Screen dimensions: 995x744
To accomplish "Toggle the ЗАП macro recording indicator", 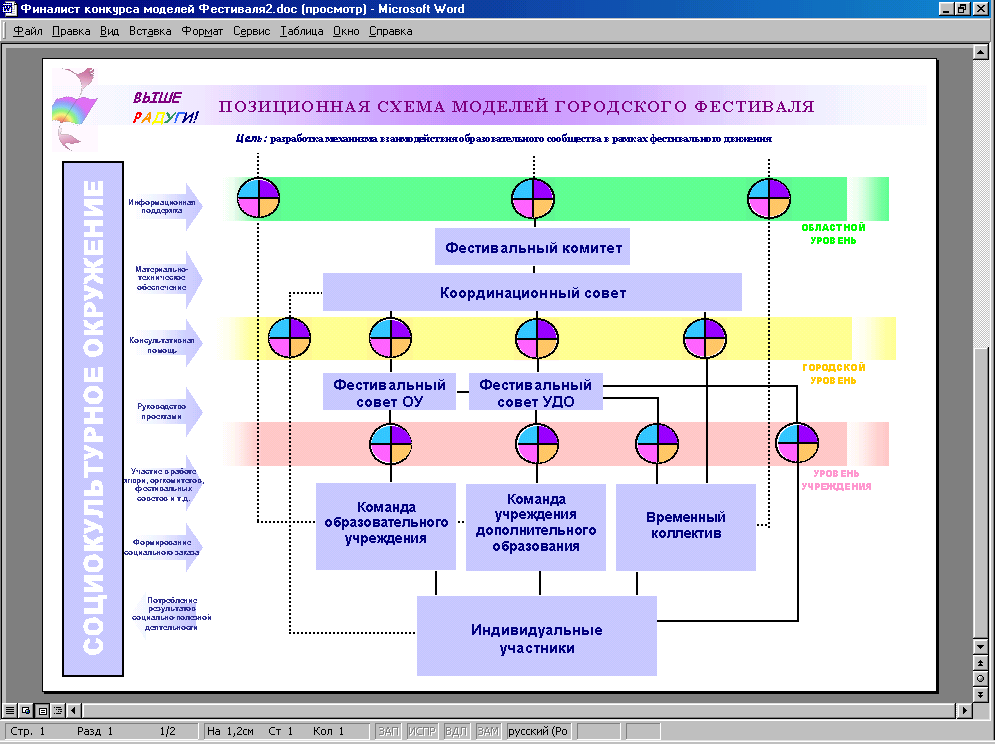I will tap(388, 731).
